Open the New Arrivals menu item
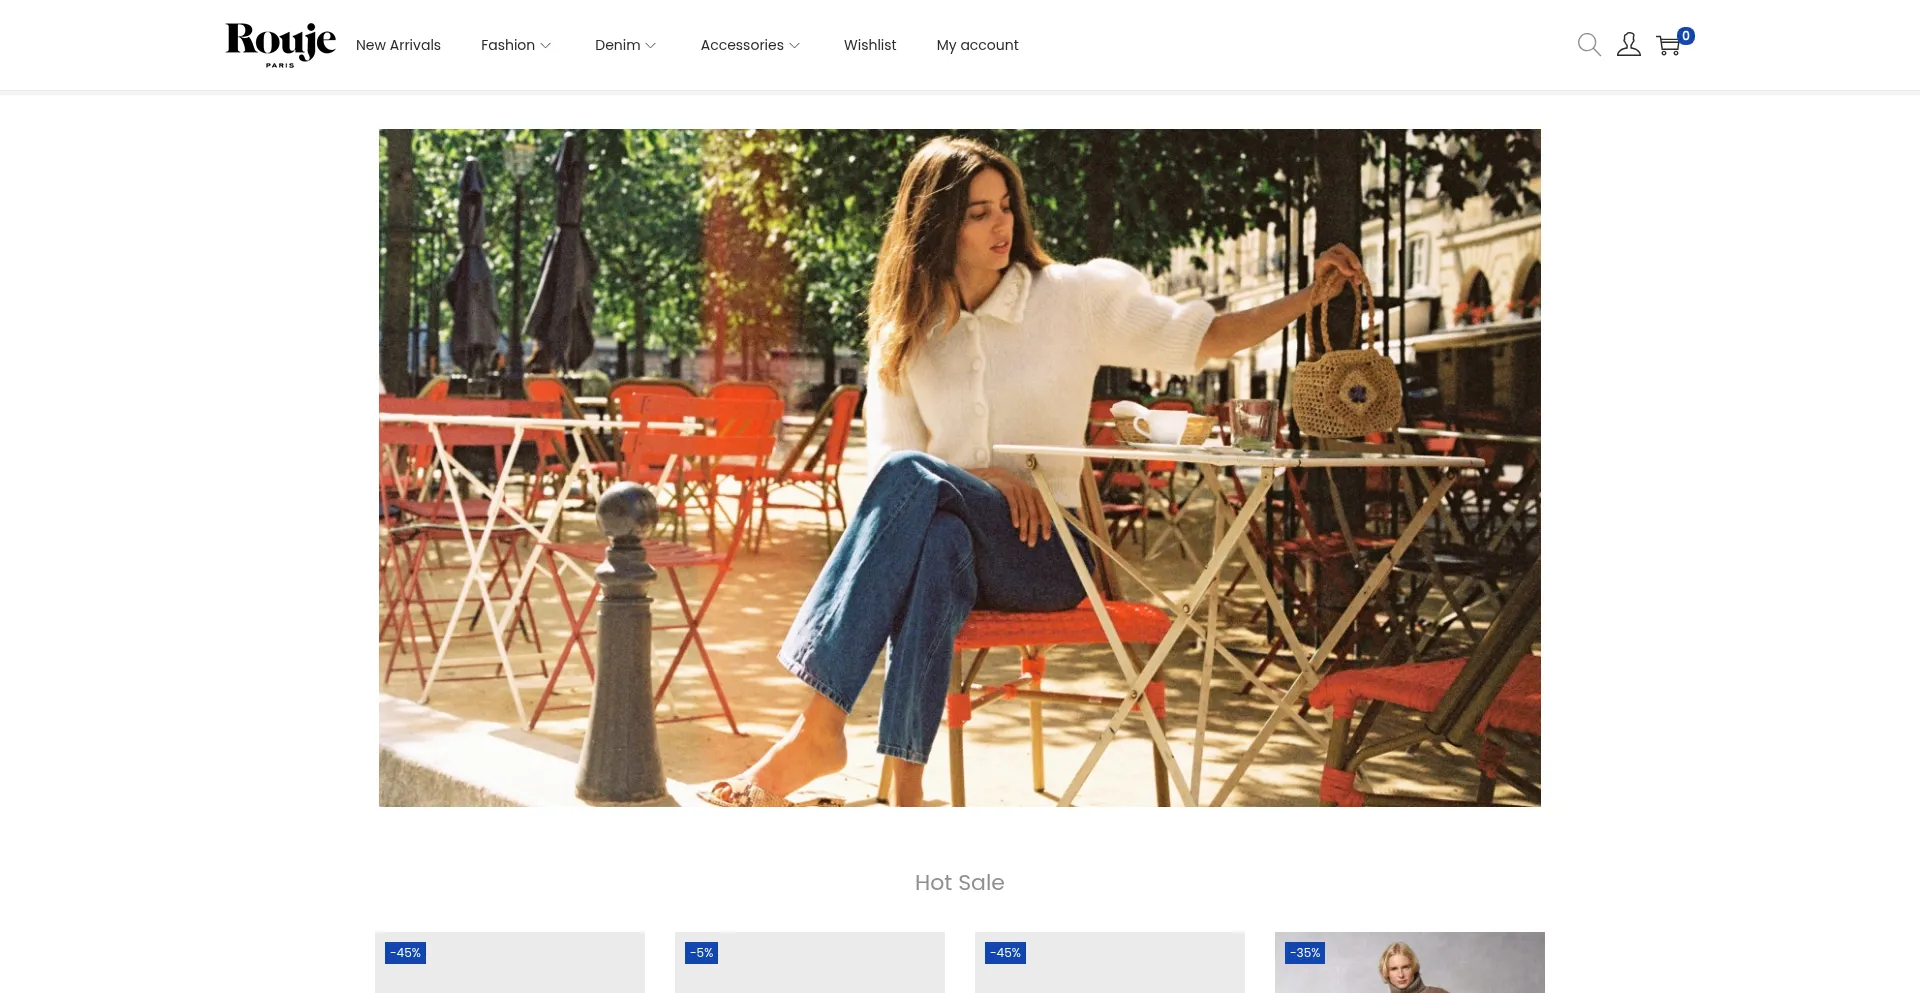 (398, 45)
